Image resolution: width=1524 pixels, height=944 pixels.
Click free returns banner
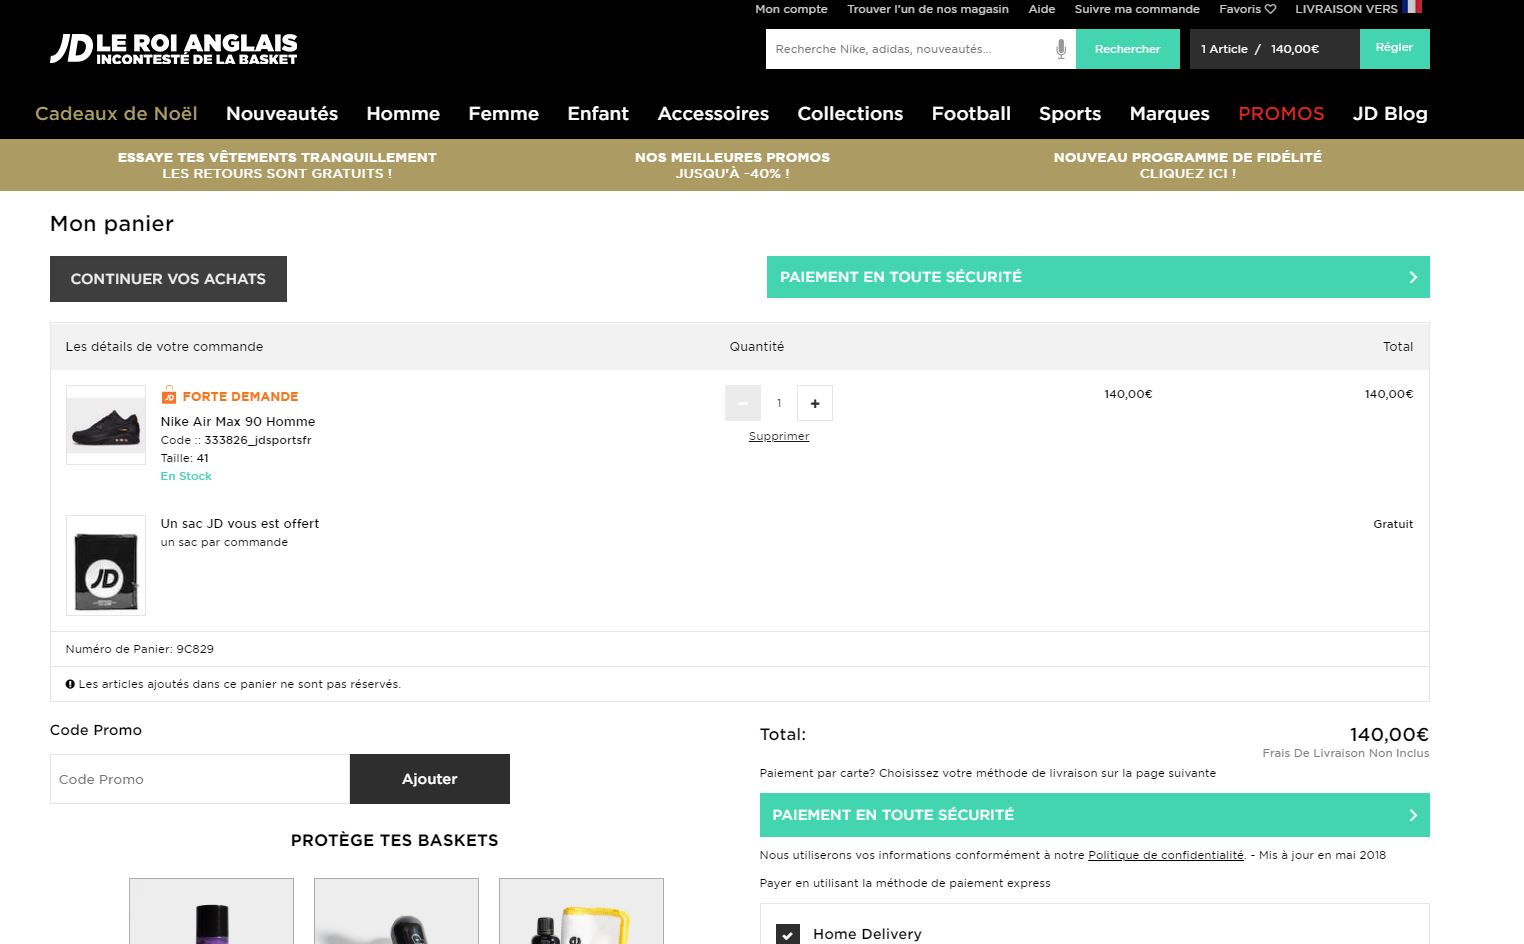(x=277, y=165)
